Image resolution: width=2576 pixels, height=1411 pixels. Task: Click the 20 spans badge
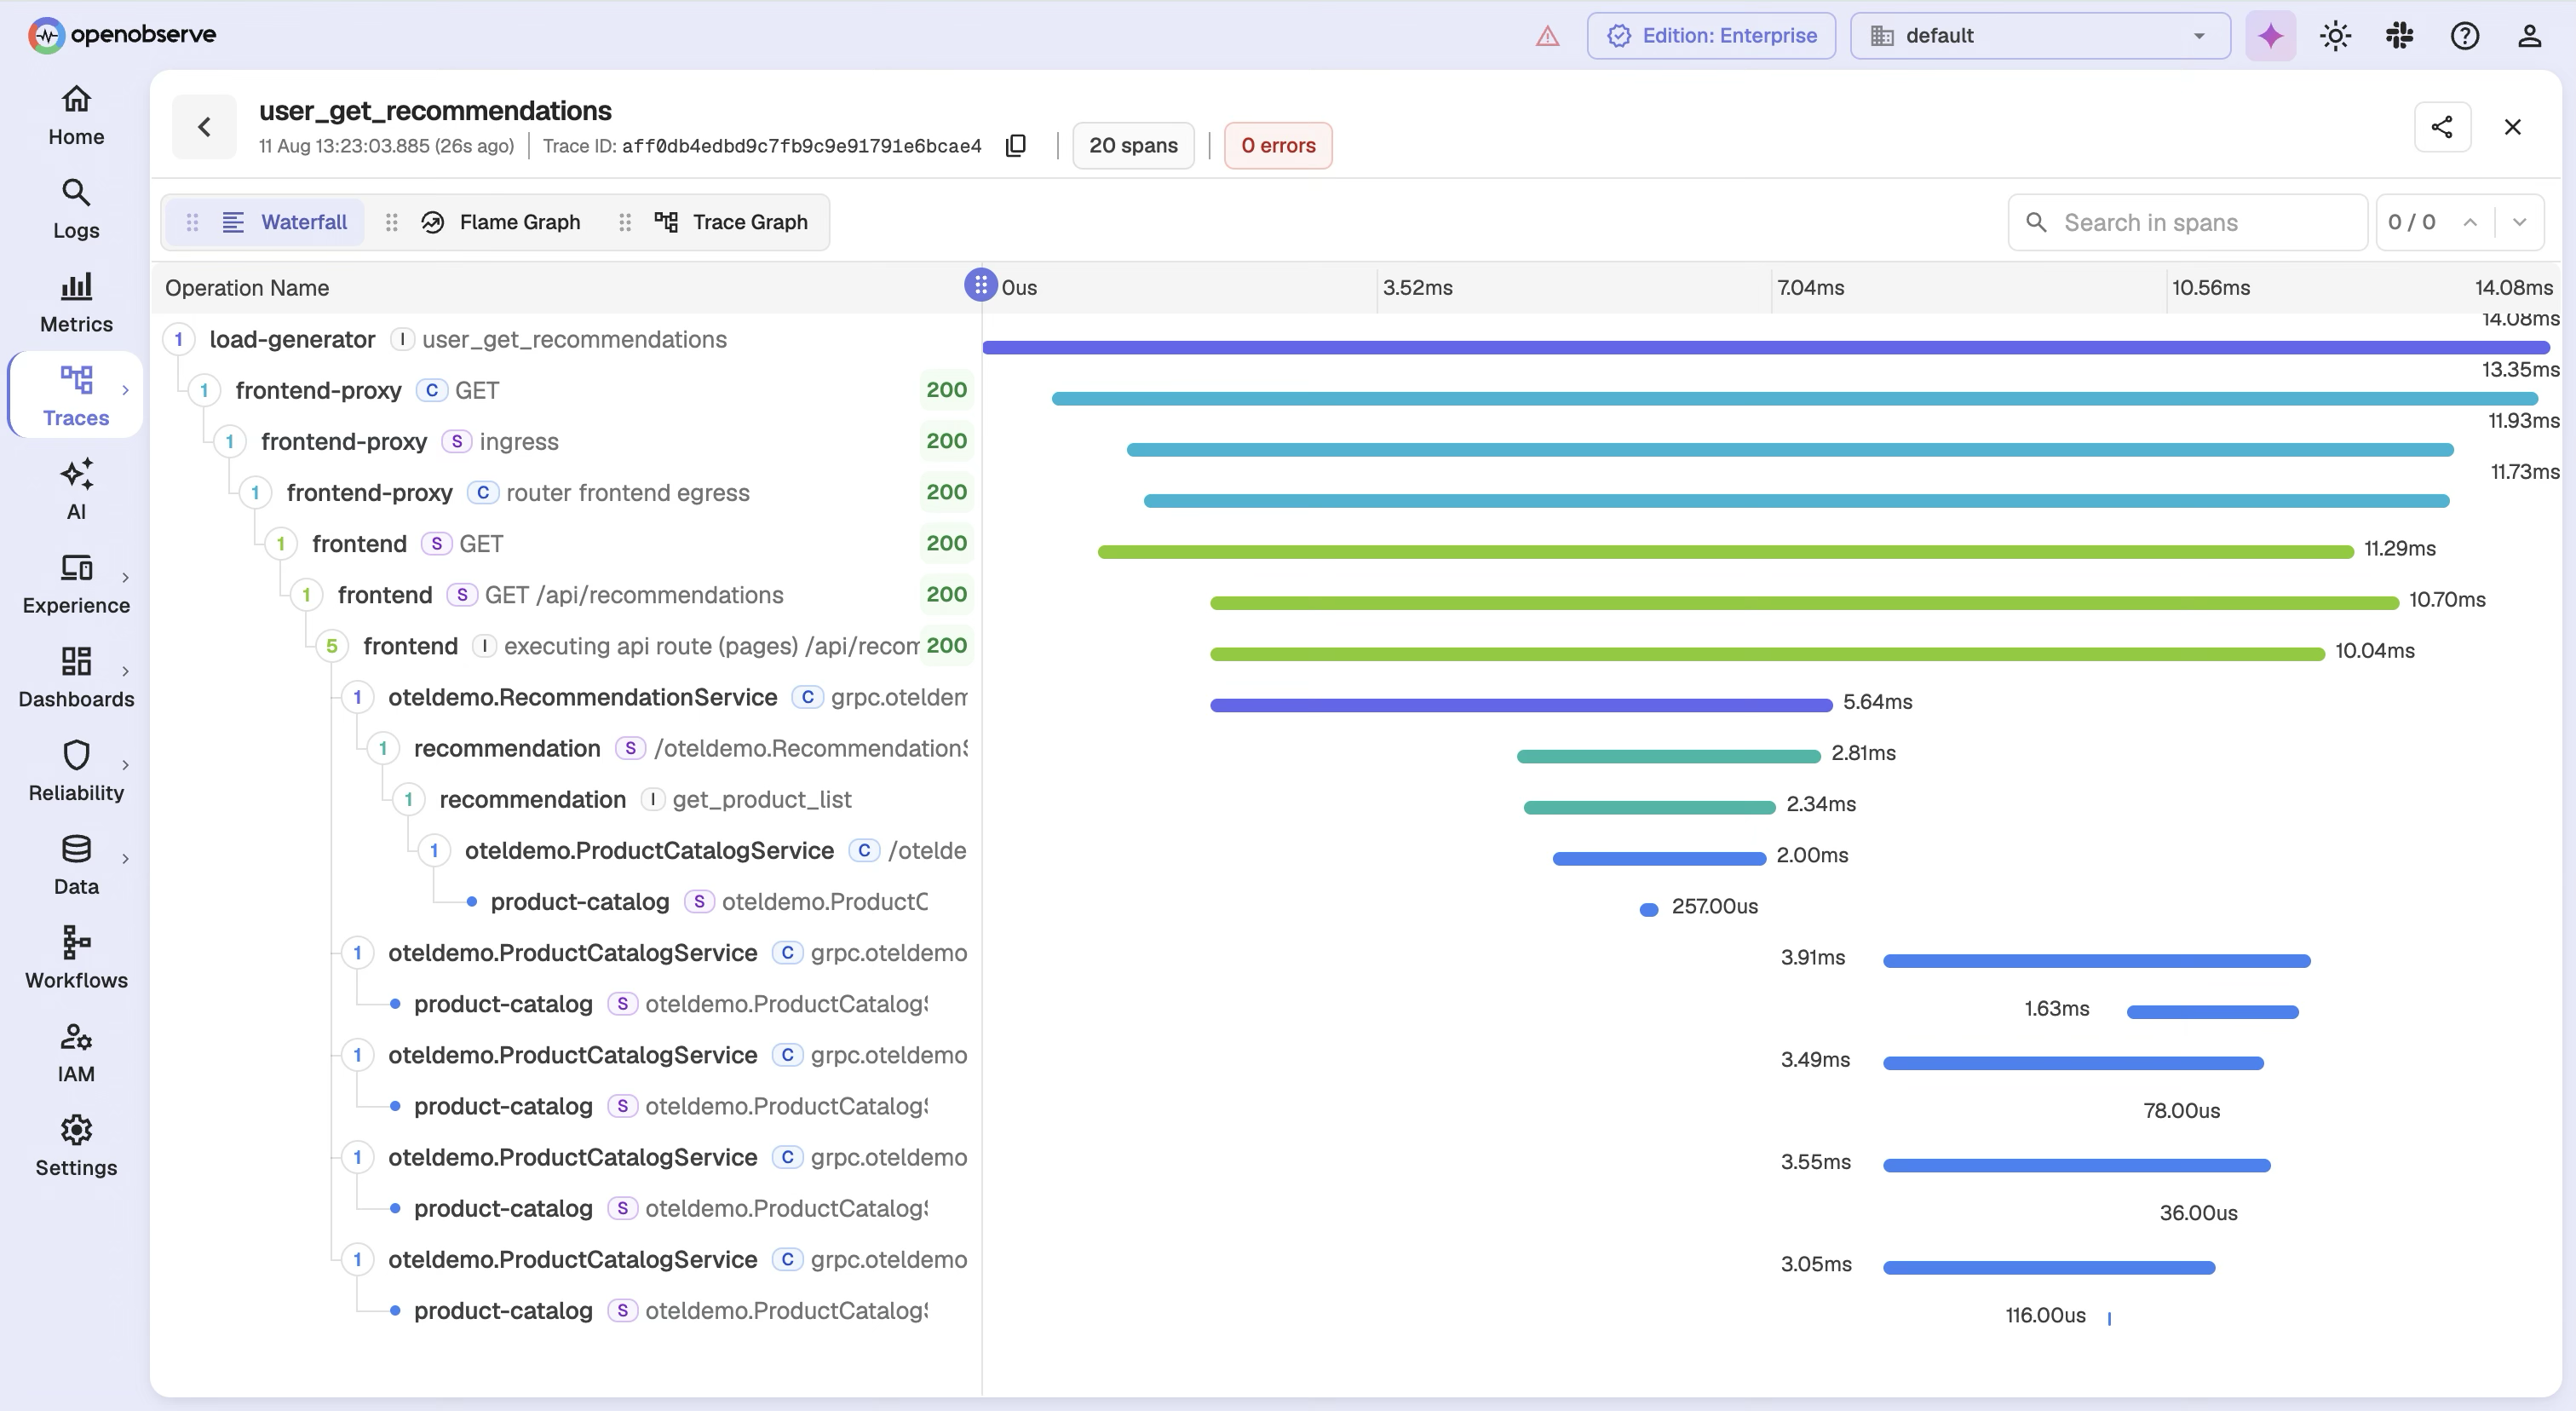[1133, 146]
